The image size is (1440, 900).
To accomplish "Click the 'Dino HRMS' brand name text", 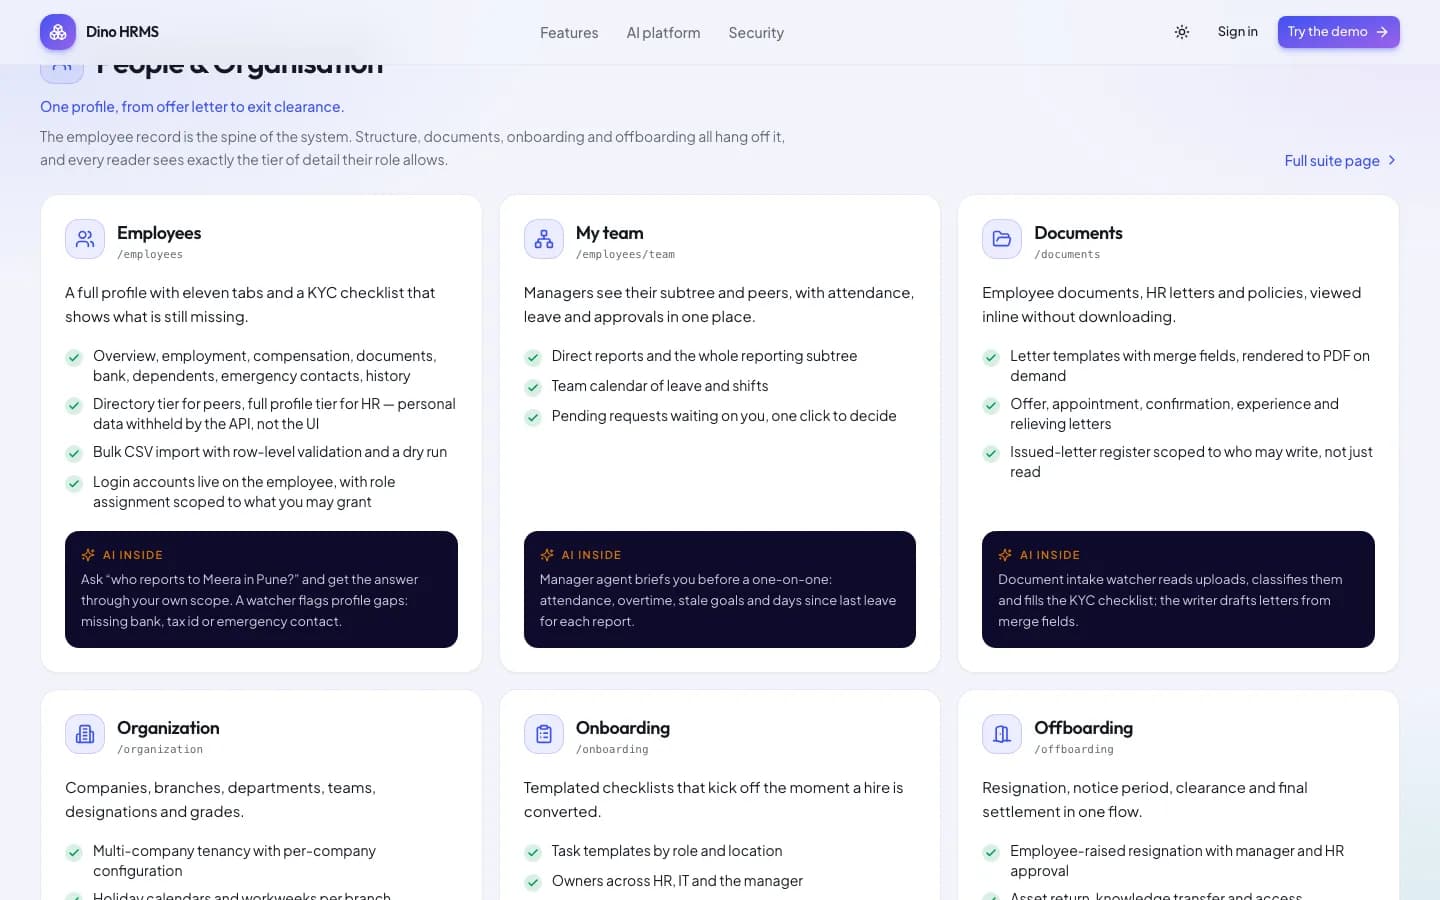I will tap(122, 32).
